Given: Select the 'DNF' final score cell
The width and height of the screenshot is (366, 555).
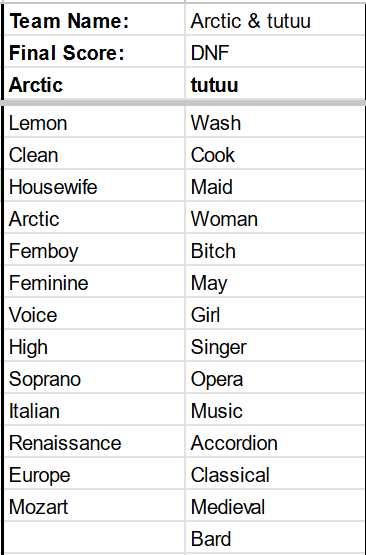Looking at the screenshot, I should [275, 51].
